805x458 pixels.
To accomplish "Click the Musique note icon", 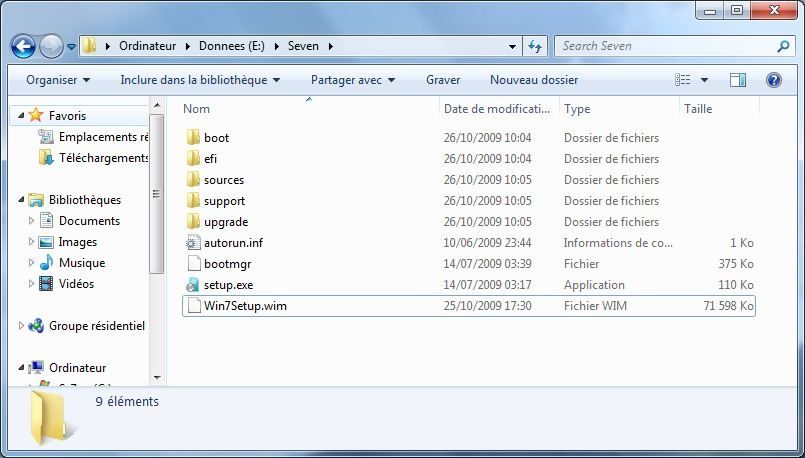I will [46, 263].
